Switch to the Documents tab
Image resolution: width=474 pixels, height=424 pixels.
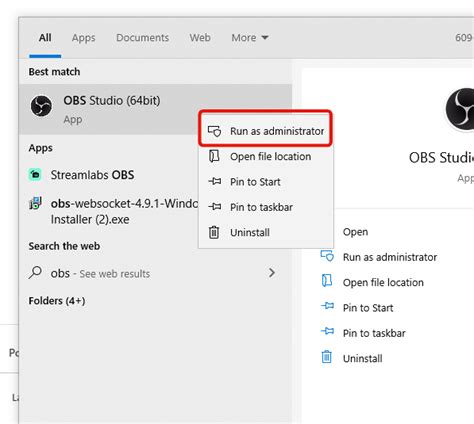(142, 38)
